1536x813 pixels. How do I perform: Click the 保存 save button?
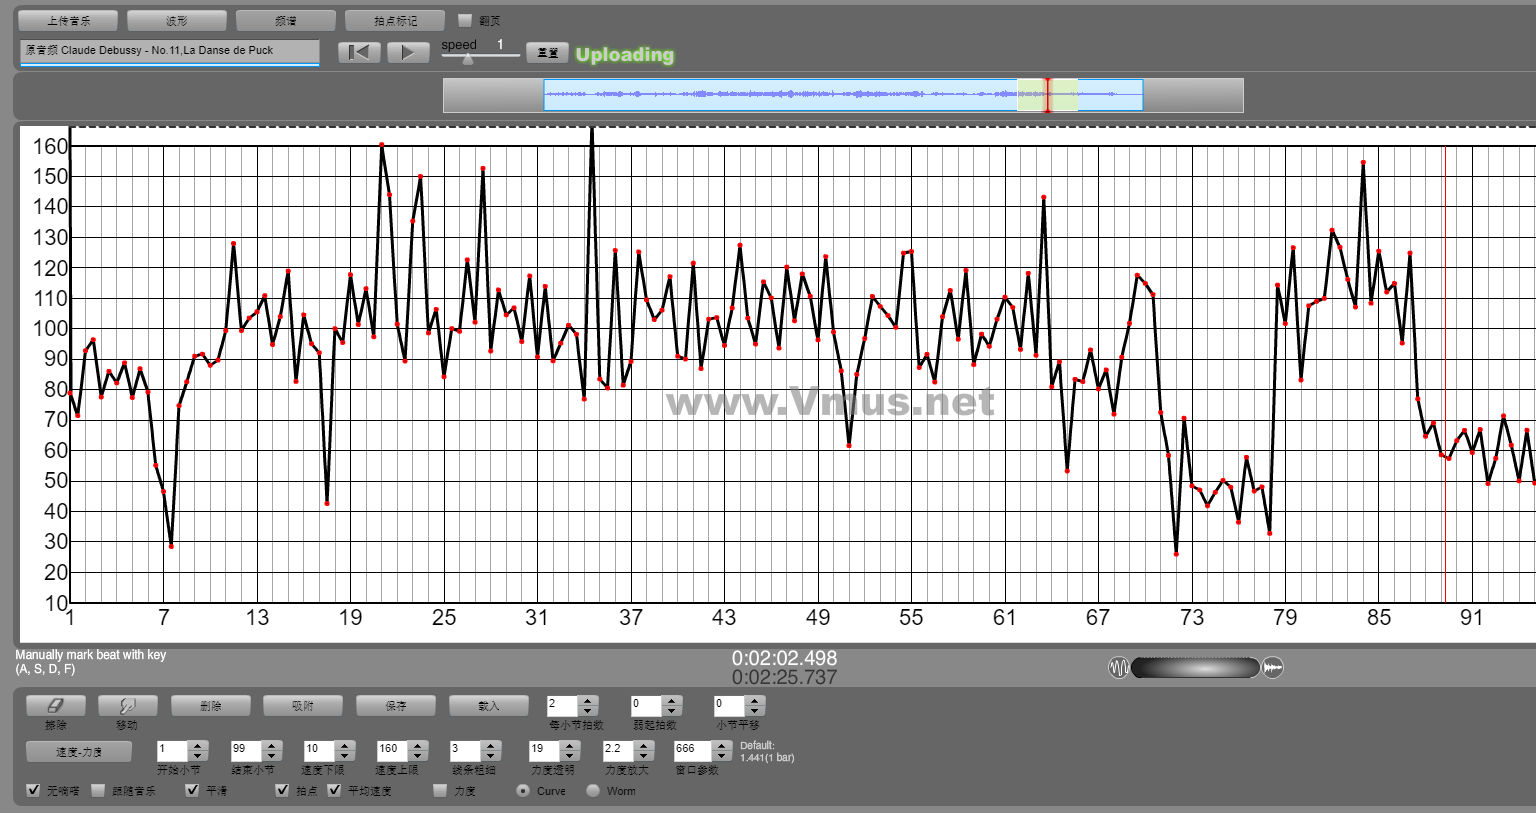[396, 706]
